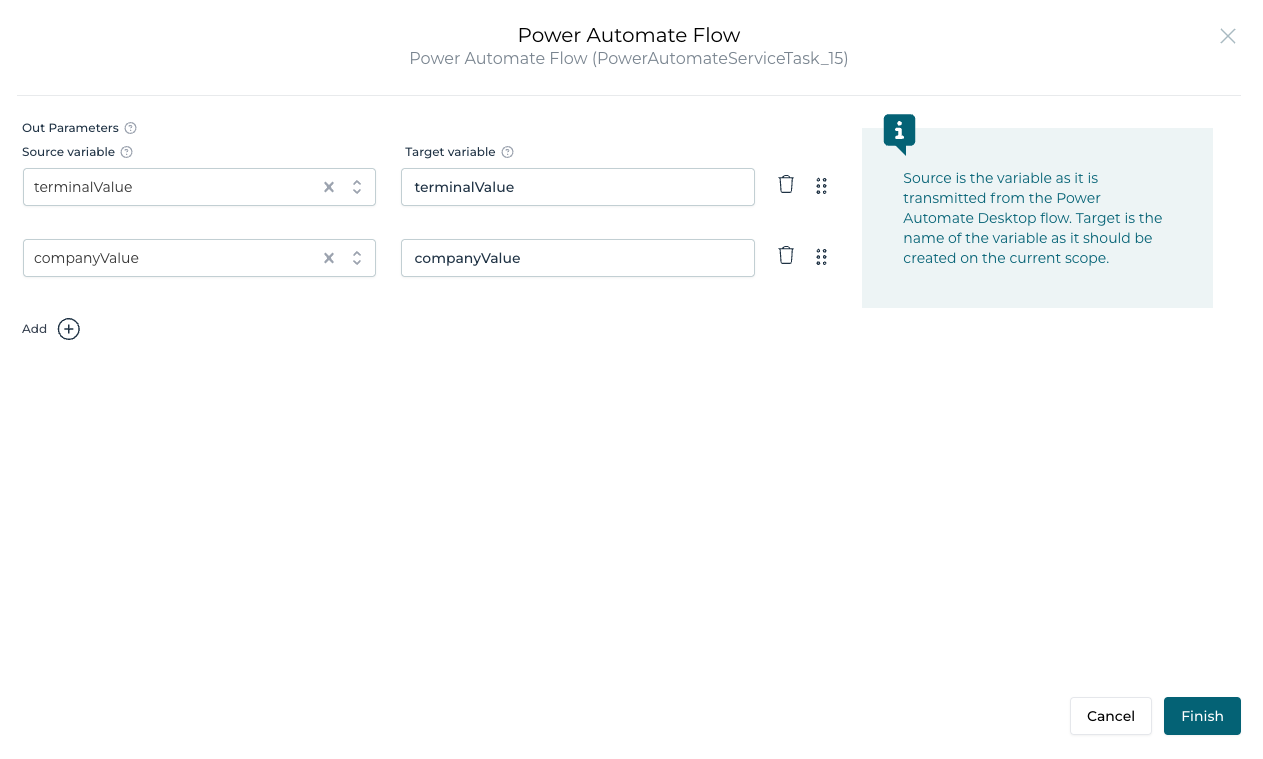Click the info icon above the description panel

[897, 130]
